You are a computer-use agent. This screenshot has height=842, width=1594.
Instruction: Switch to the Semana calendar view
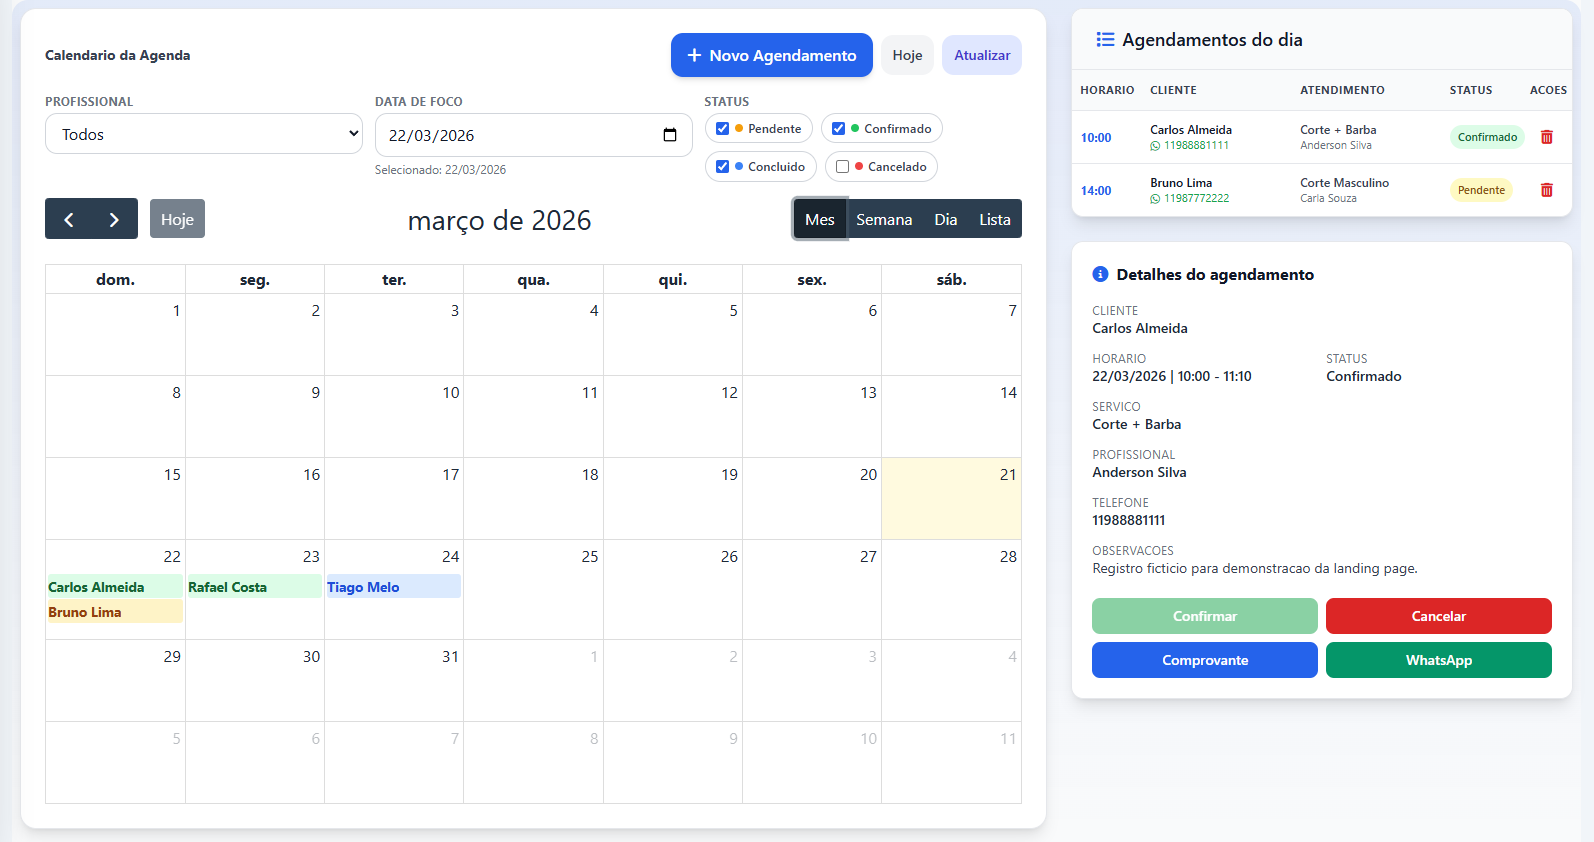click(x=884, y=219)
